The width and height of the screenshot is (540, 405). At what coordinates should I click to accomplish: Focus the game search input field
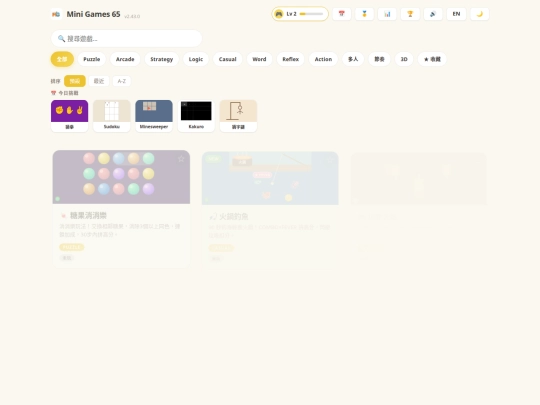[x=126, y=39]
